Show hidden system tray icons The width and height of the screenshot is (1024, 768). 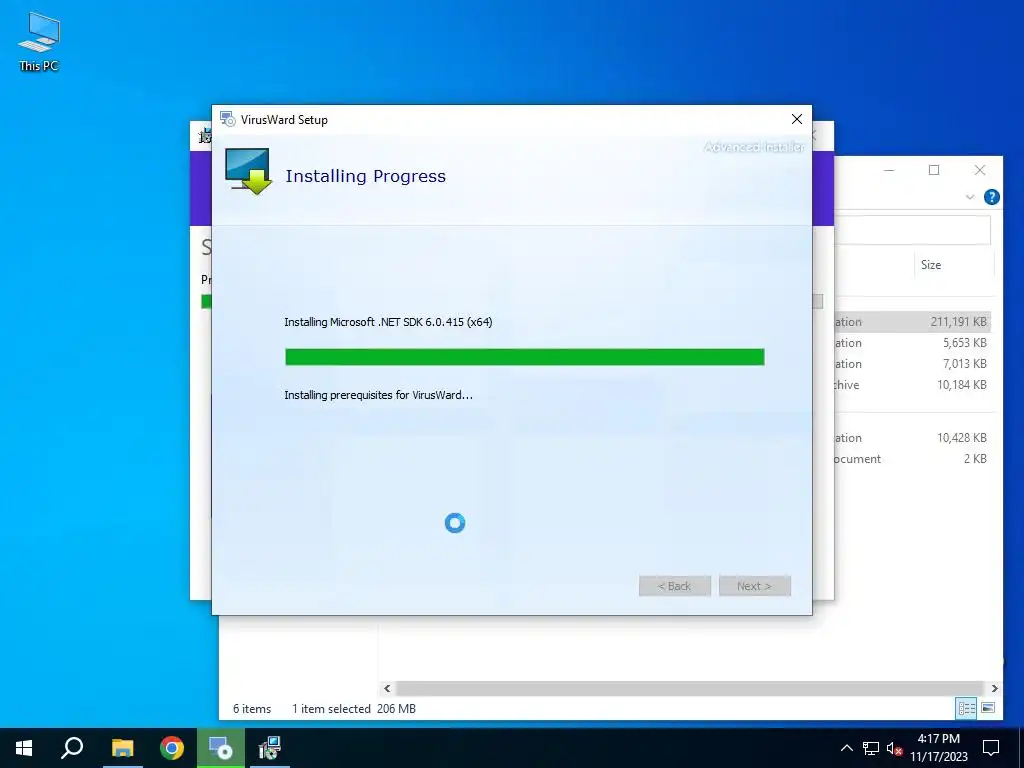846,748
